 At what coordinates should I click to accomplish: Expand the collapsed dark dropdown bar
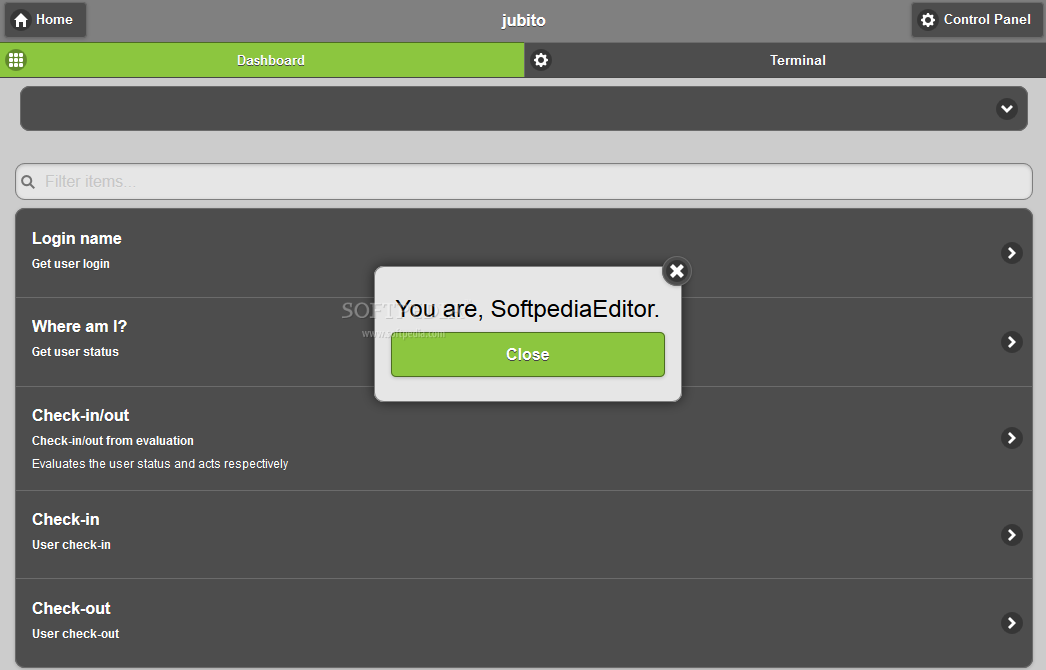pos(524,108)
